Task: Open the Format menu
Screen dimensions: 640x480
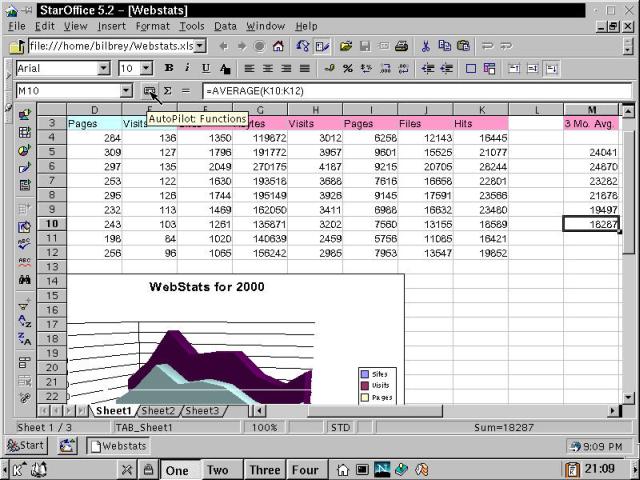Action: click(152, 26)
